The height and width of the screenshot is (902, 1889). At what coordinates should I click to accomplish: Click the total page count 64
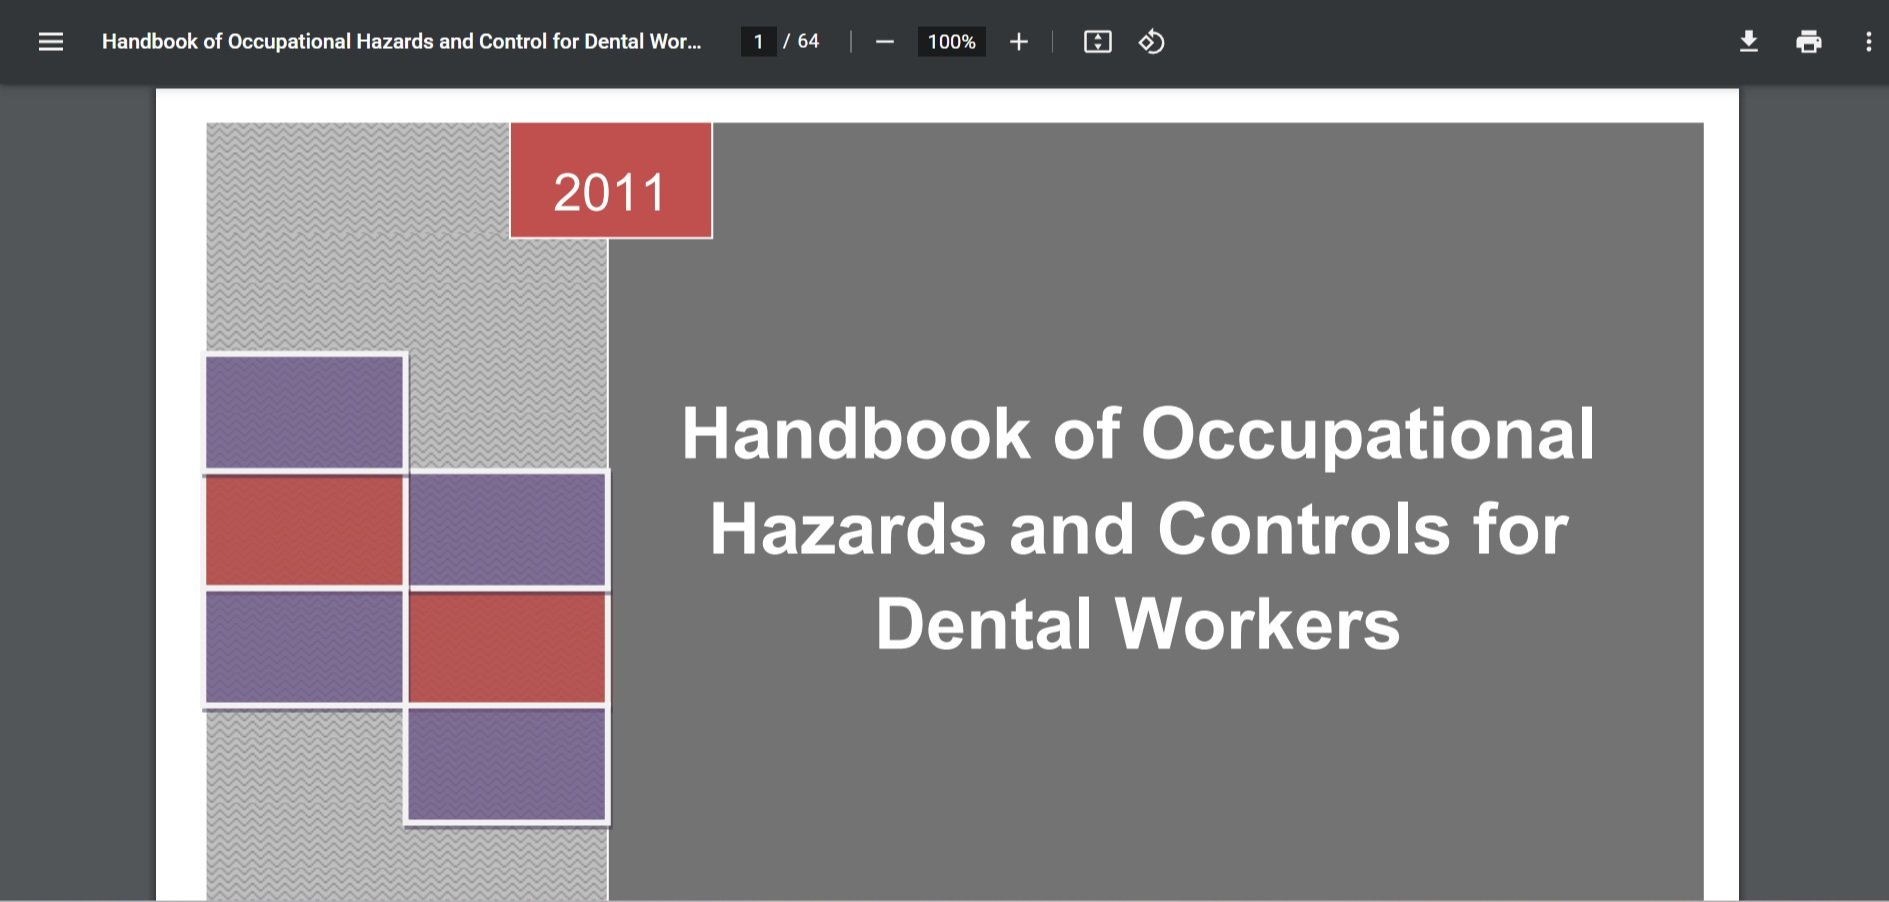point(808,42)
